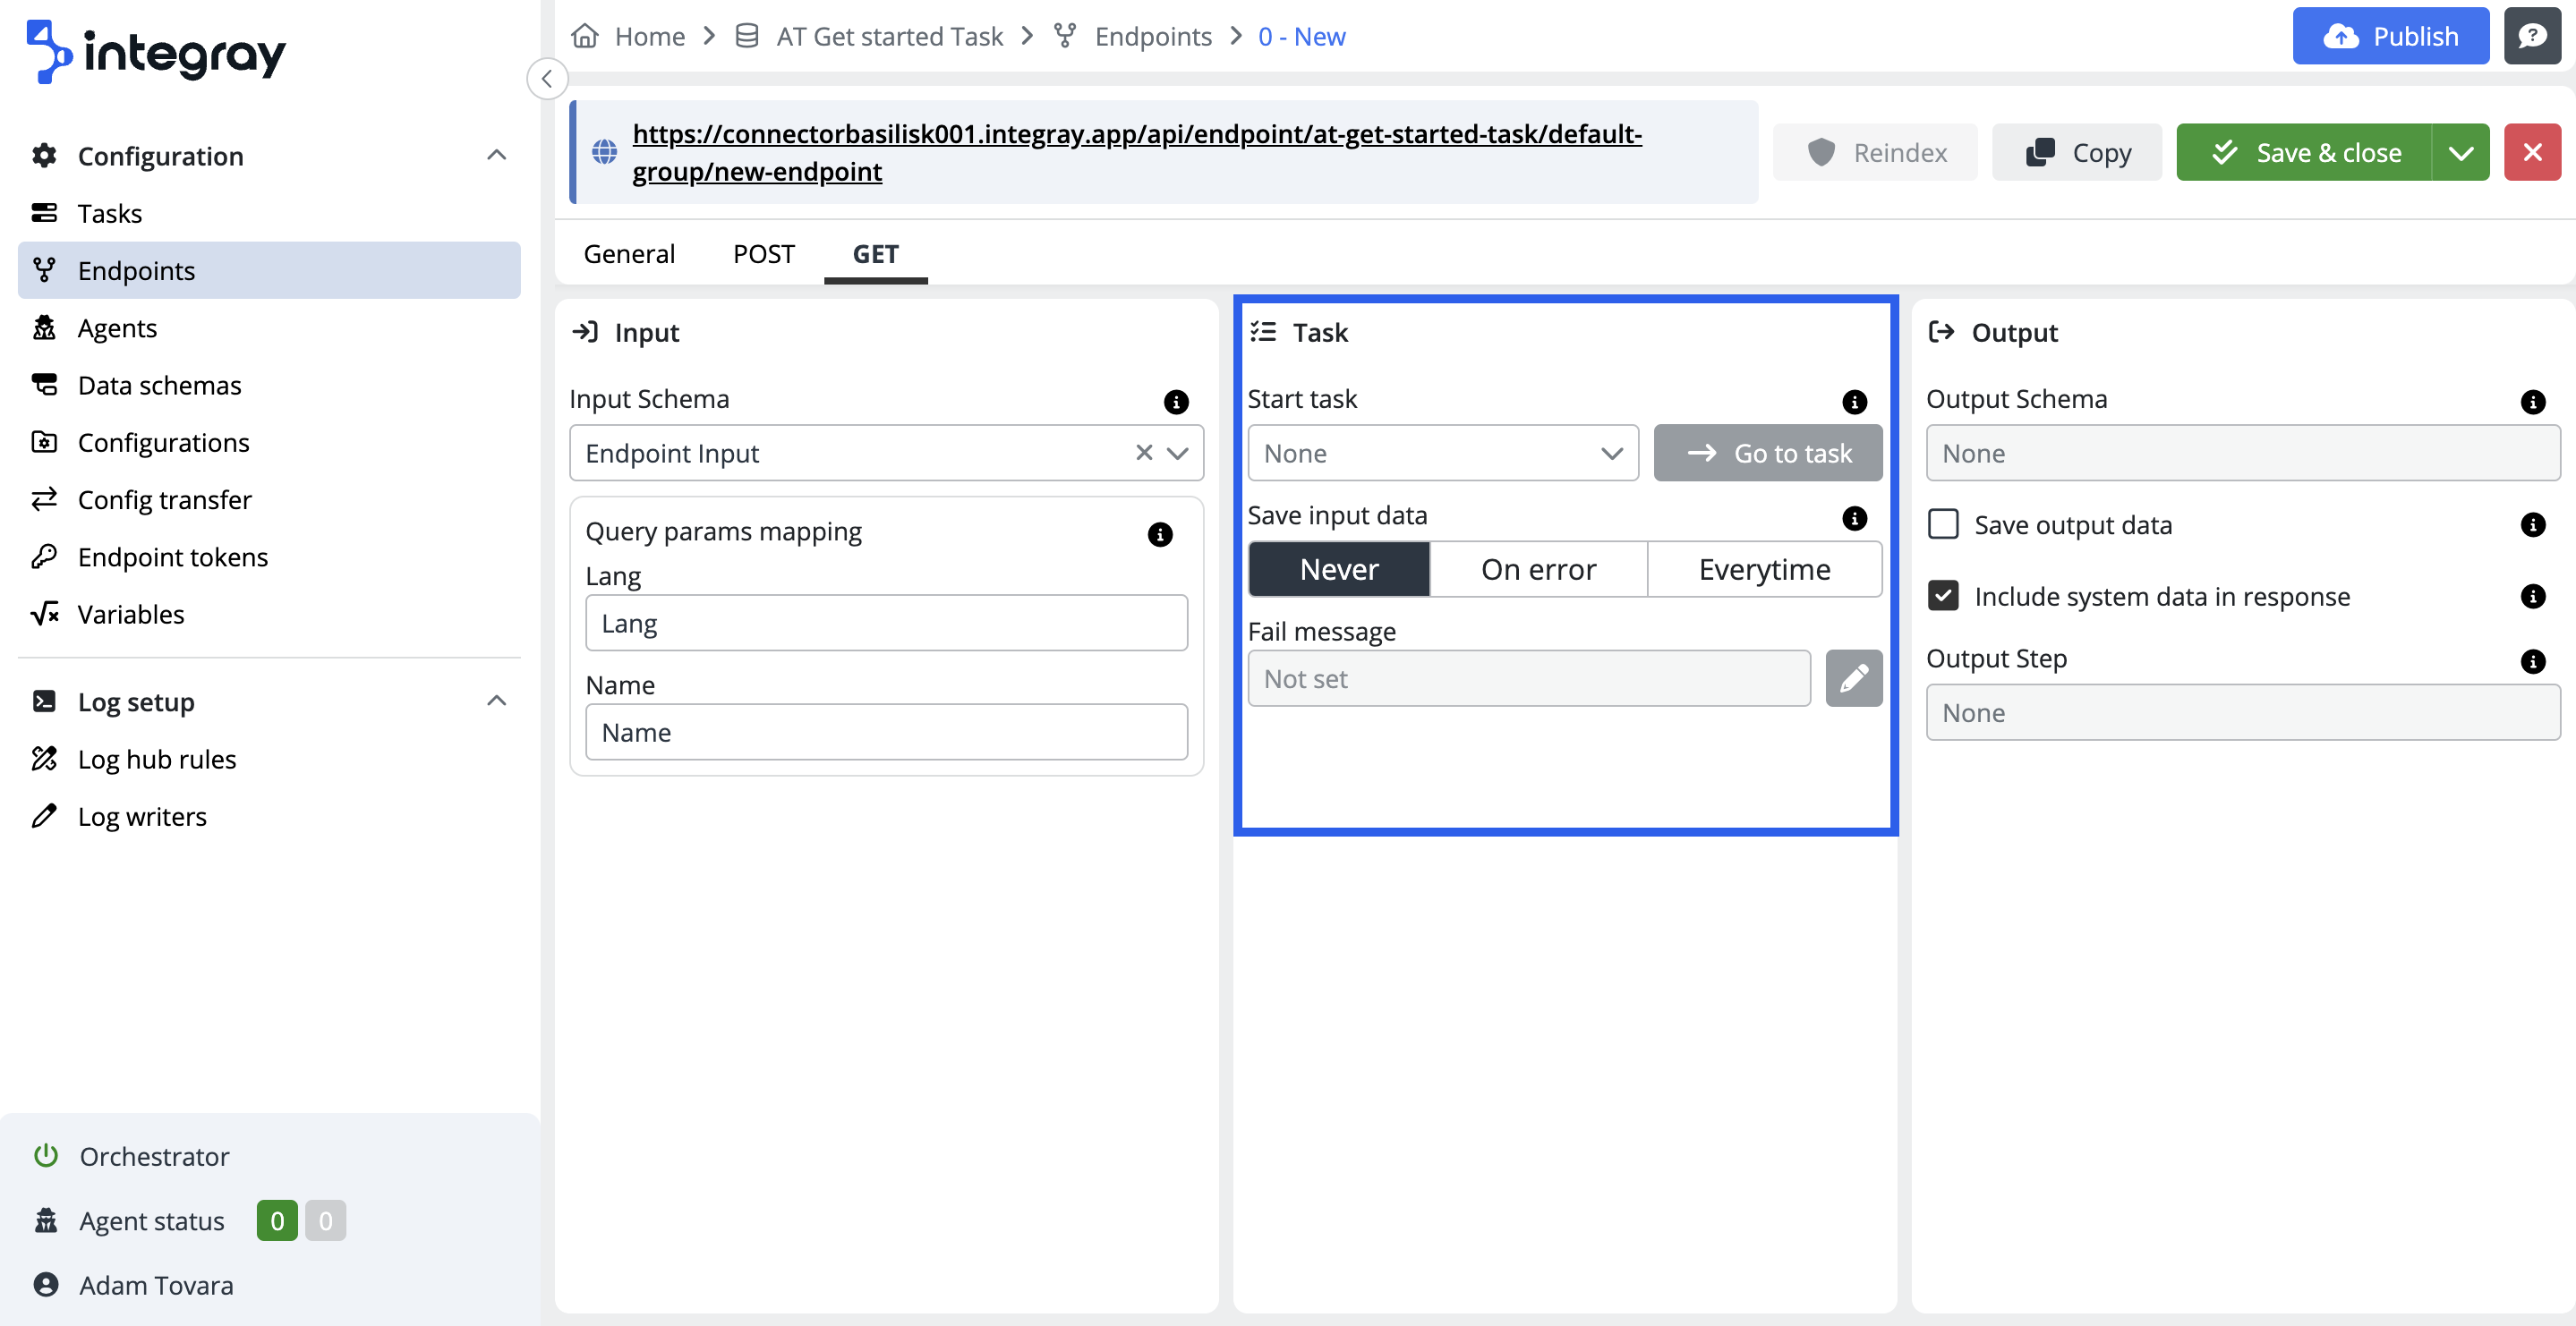Image resolution: width=2576 pixels, height=1326 pixels.
Task: Uncheck Include system data in response
Action: [1942, 596]
